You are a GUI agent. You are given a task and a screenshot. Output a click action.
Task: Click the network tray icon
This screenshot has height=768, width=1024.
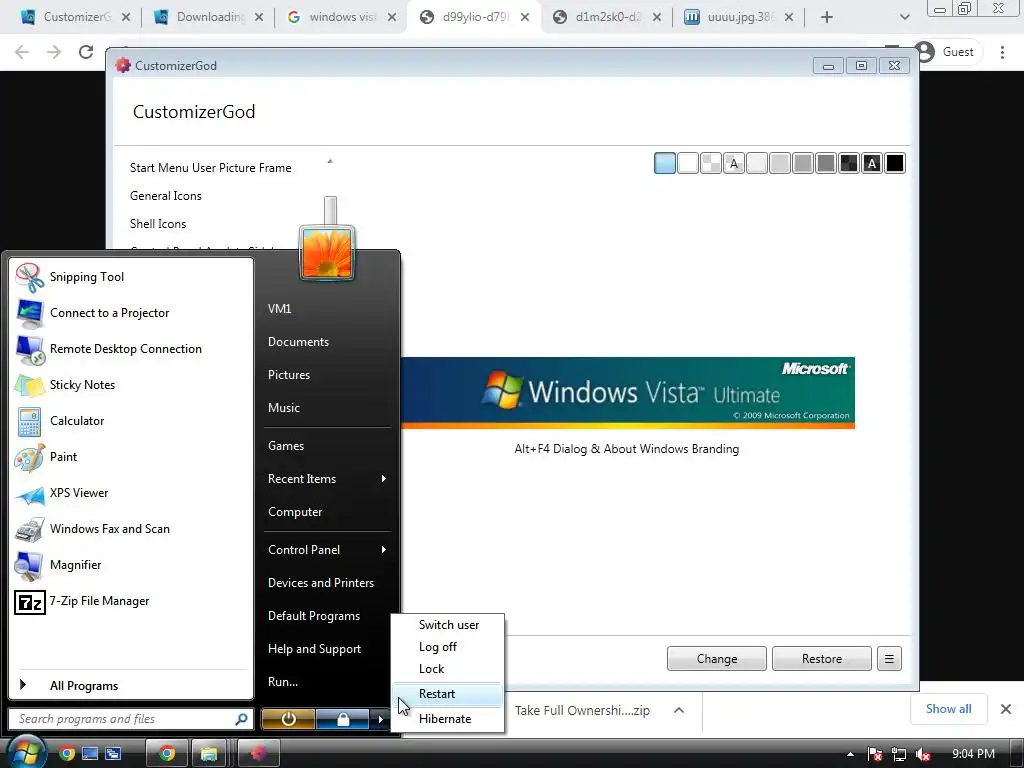(899, 754)
